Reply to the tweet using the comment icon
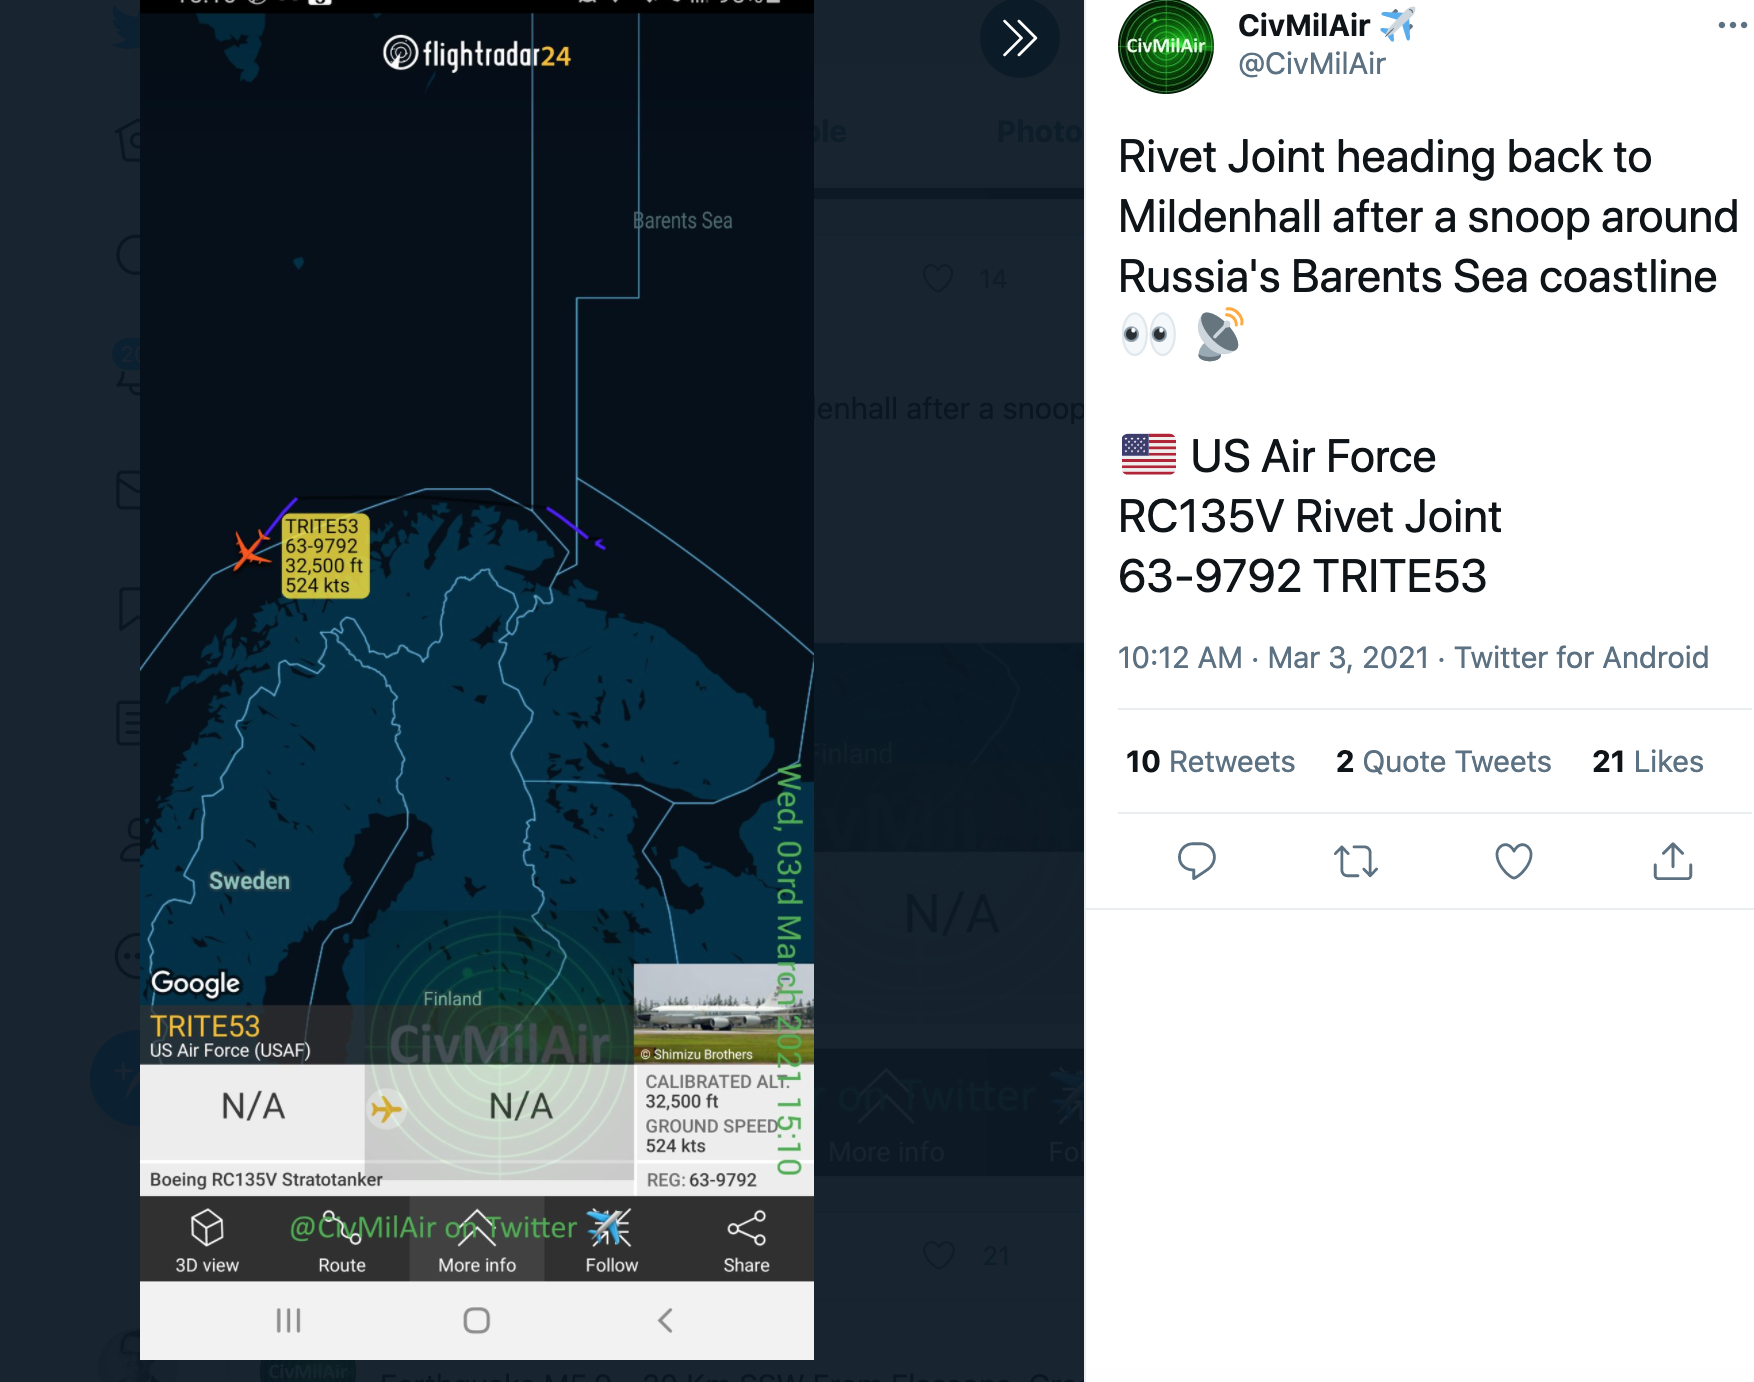The height and width of the screenshot is (1382, 1754). 1196,860
